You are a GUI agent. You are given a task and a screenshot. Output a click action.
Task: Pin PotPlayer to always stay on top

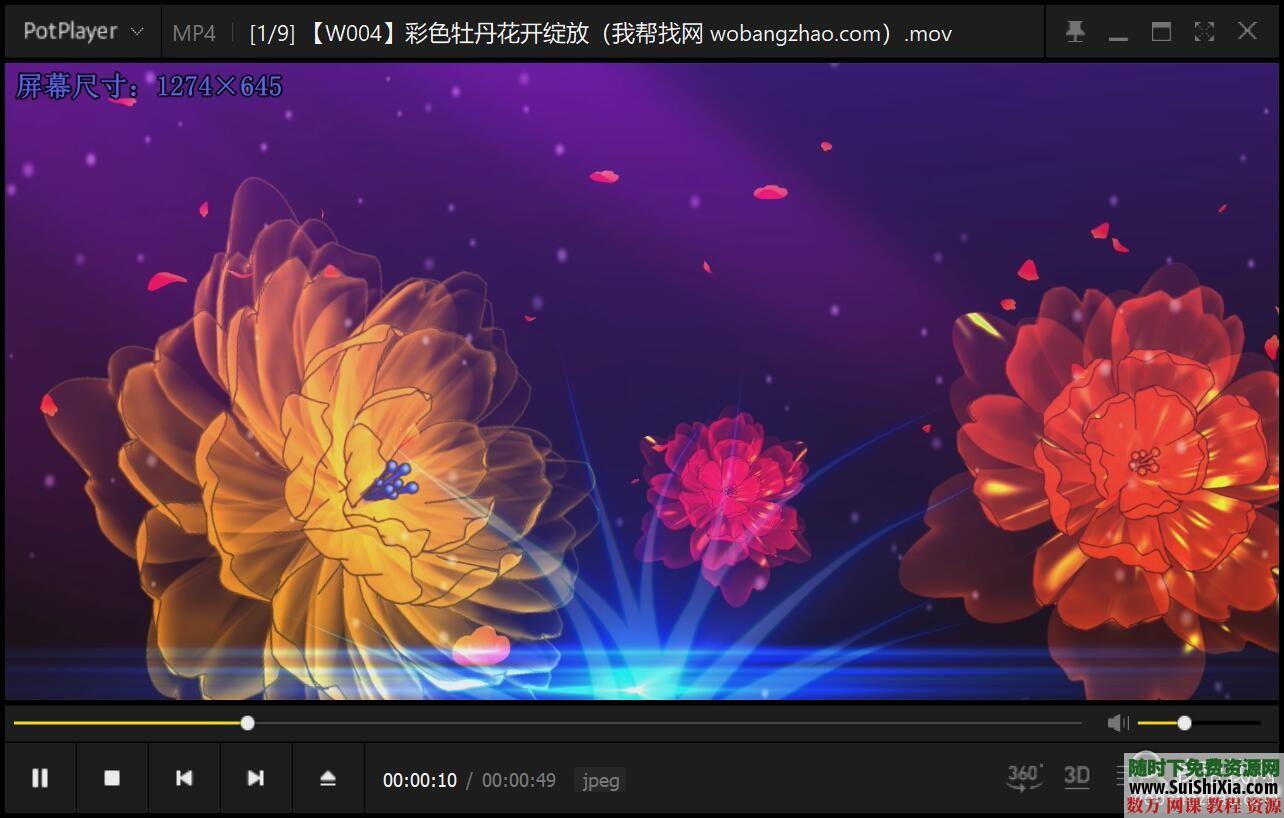pyautogui.click(x=1075, y=31)
